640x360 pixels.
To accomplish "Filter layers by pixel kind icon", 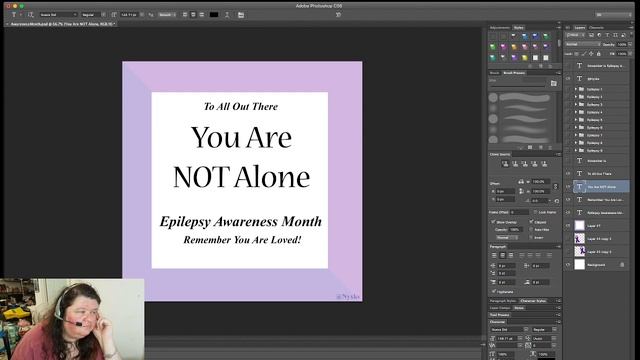I will (591, 35).
